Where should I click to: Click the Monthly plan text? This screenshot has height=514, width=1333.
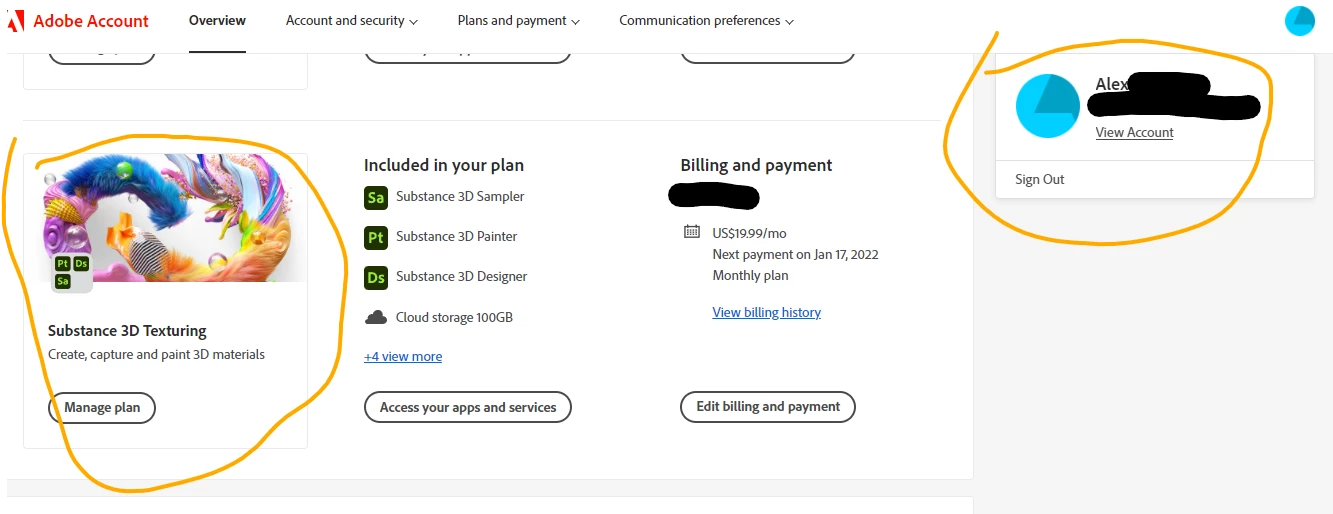[x=751, y=275]
